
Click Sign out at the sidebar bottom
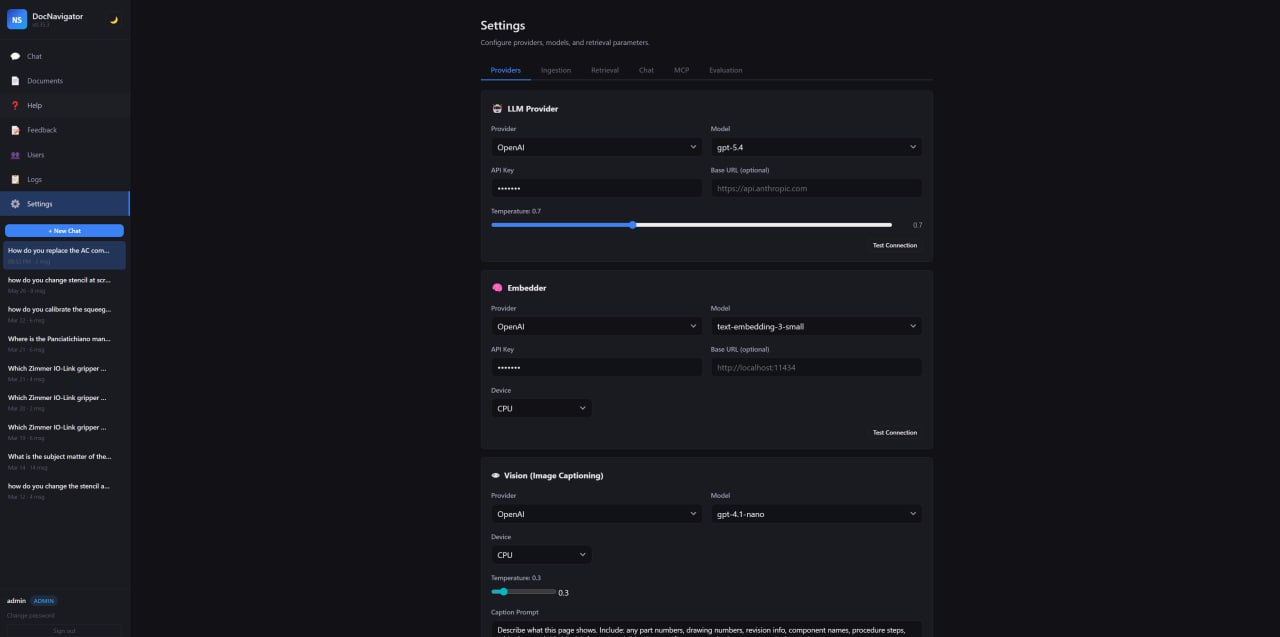pyautogui.click(x=64, y=631)
